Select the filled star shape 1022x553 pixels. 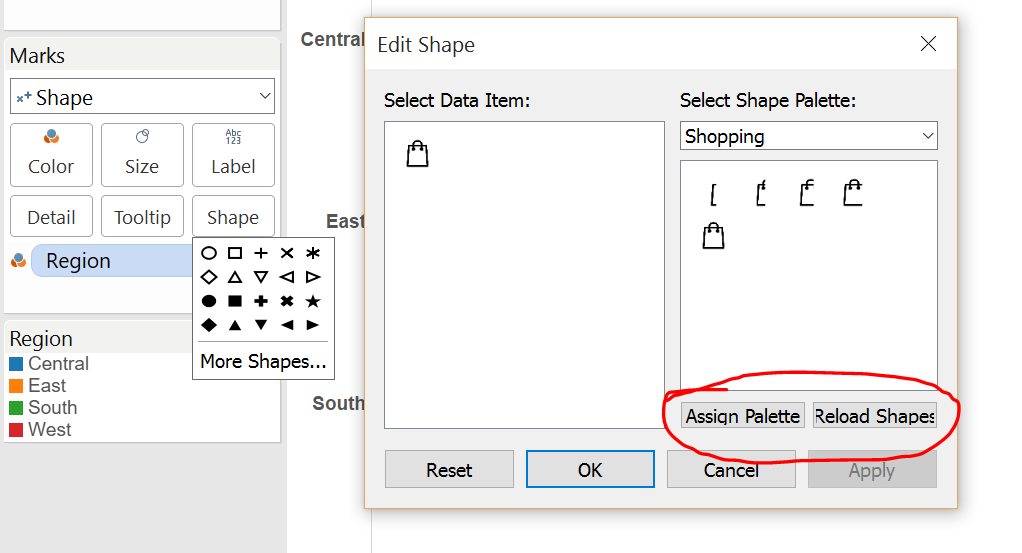313,301
